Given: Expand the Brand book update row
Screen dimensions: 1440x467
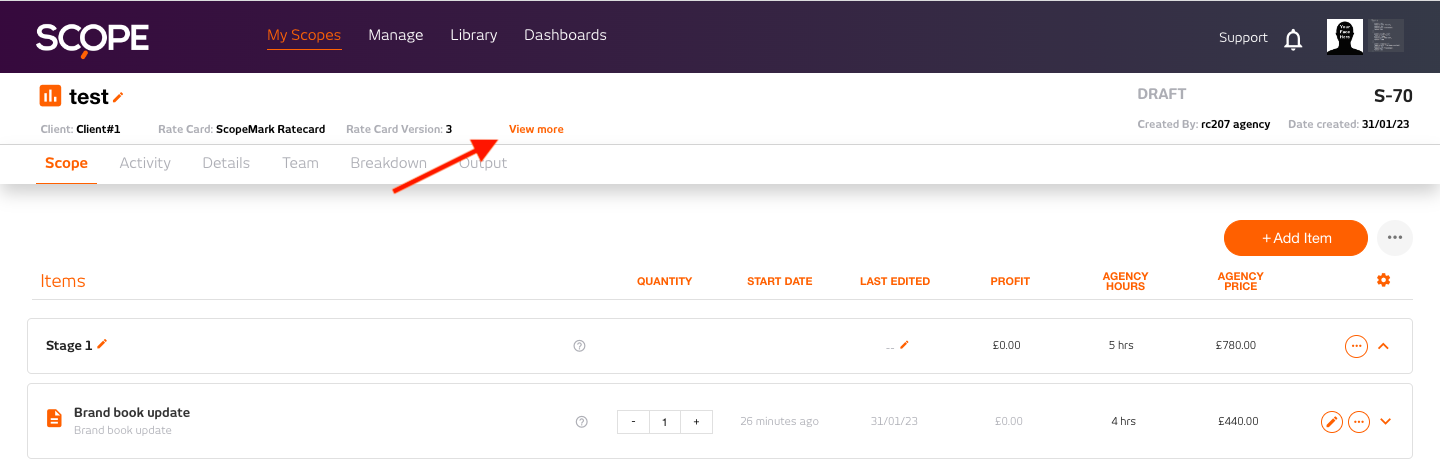Looking at the screenshot, I should tap(1385, 421).
